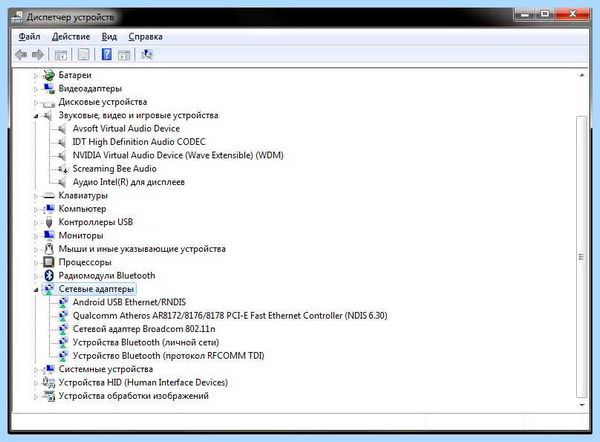Click the Properties toolbar icon
Image resolution: width=600 pixels, height=442 pixels.
click(83, 55)
